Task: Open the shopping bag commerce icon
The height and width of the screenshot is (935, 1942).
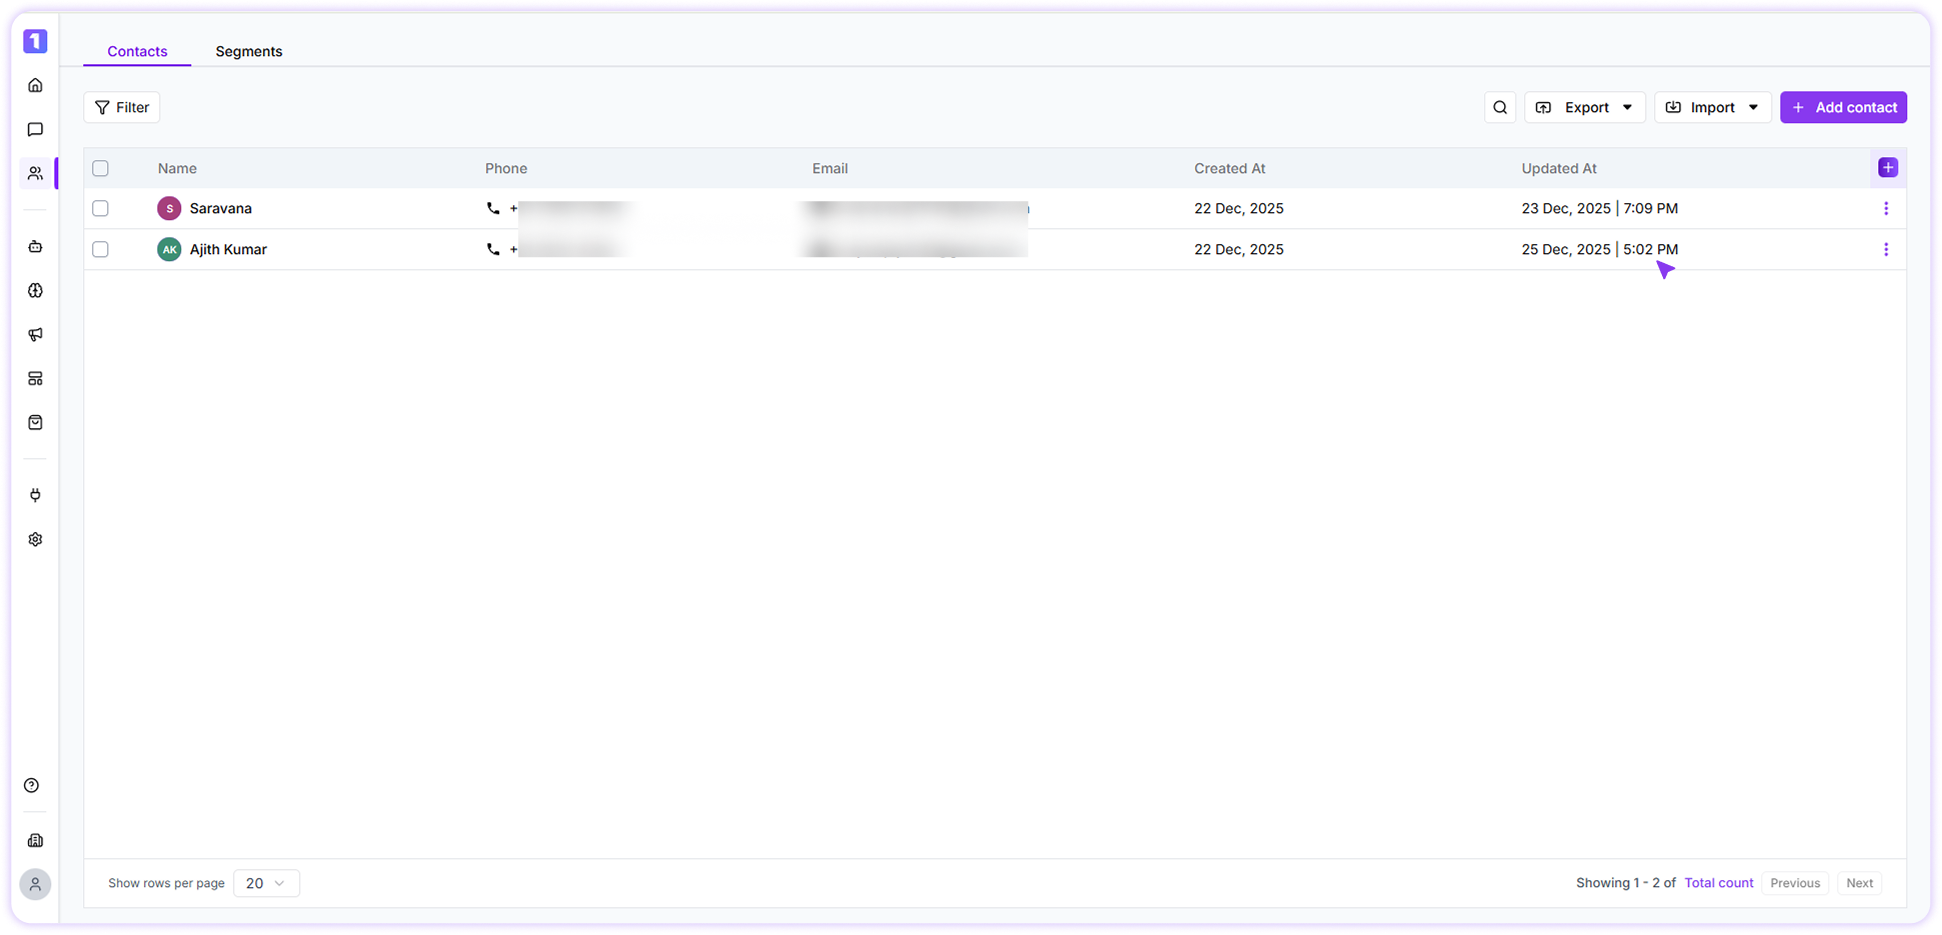Action: click(x=35, y=422)
